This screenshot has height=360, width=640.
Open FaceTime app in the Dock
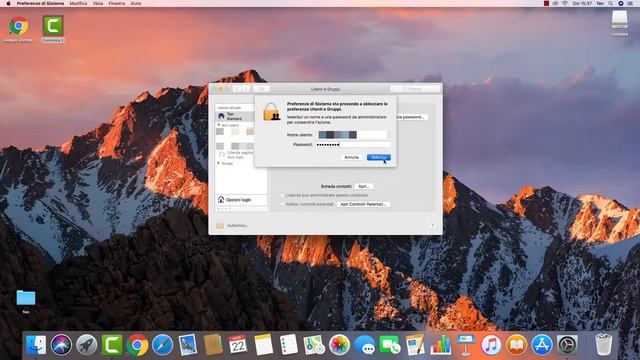coord(390,345)
